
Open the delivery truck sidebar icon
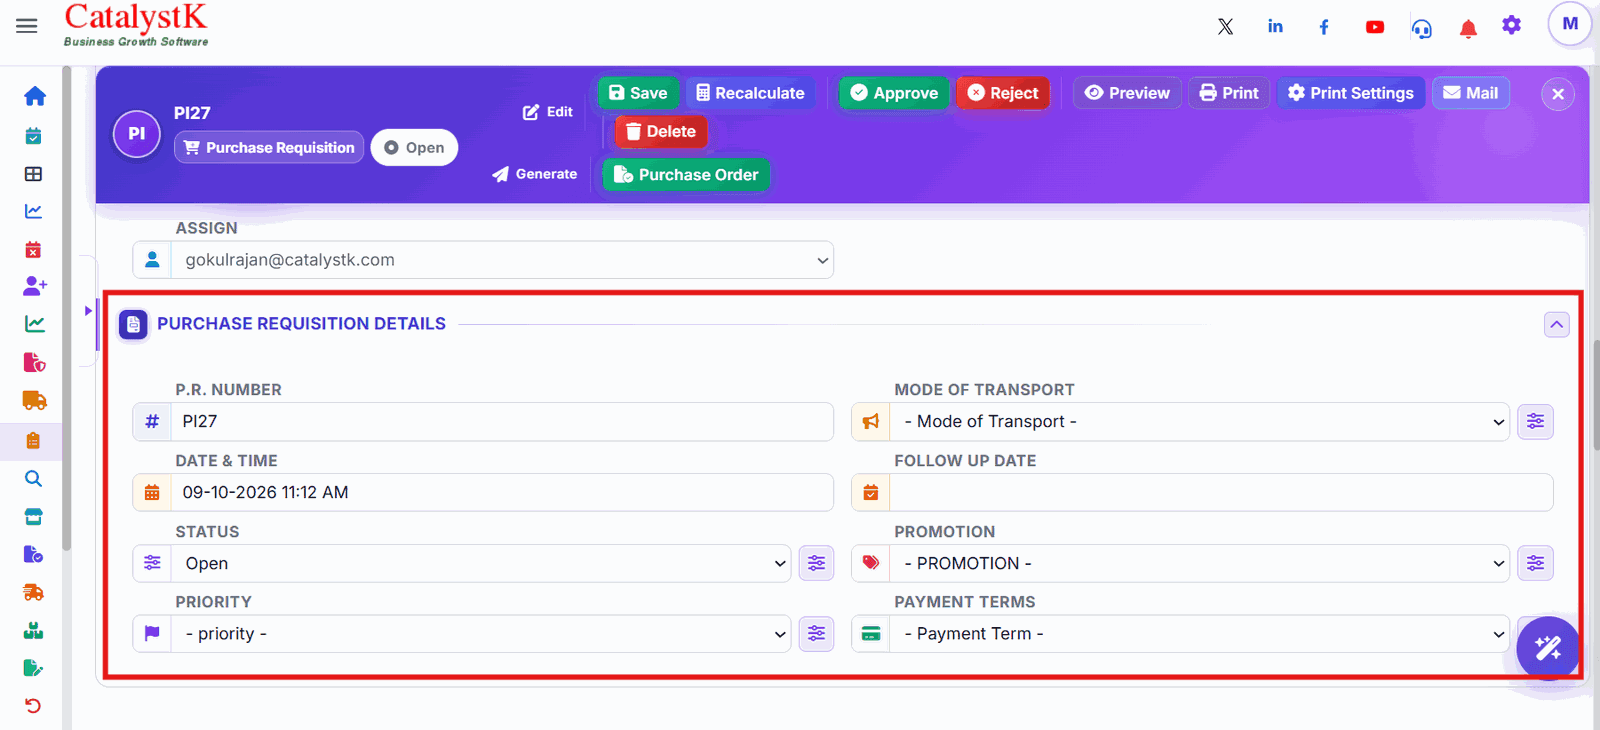34,401
